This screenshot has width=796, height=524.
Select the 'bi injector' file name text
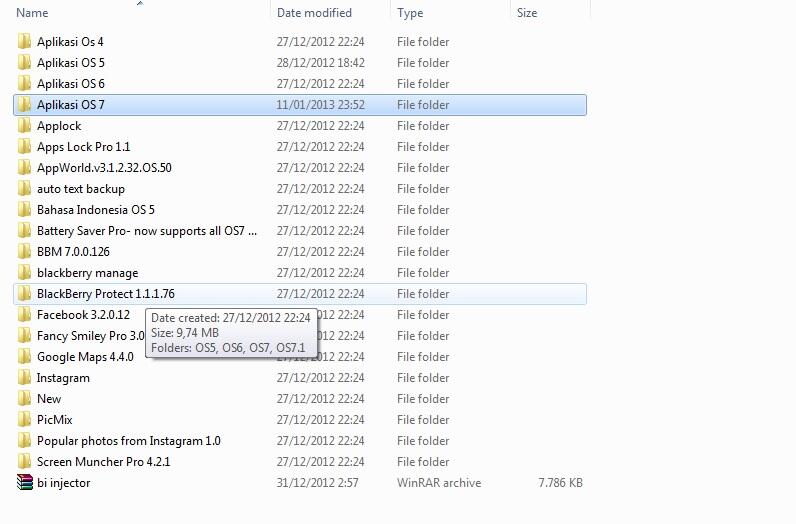[63, 483]
